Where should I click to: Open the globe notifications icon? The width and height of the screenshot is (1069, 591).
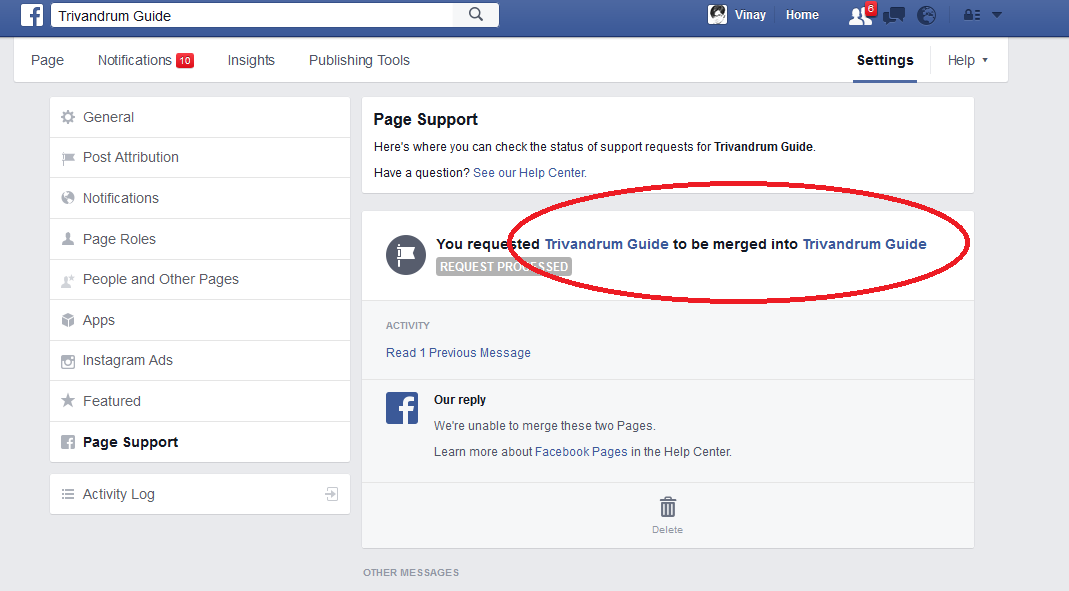(927, 15)
